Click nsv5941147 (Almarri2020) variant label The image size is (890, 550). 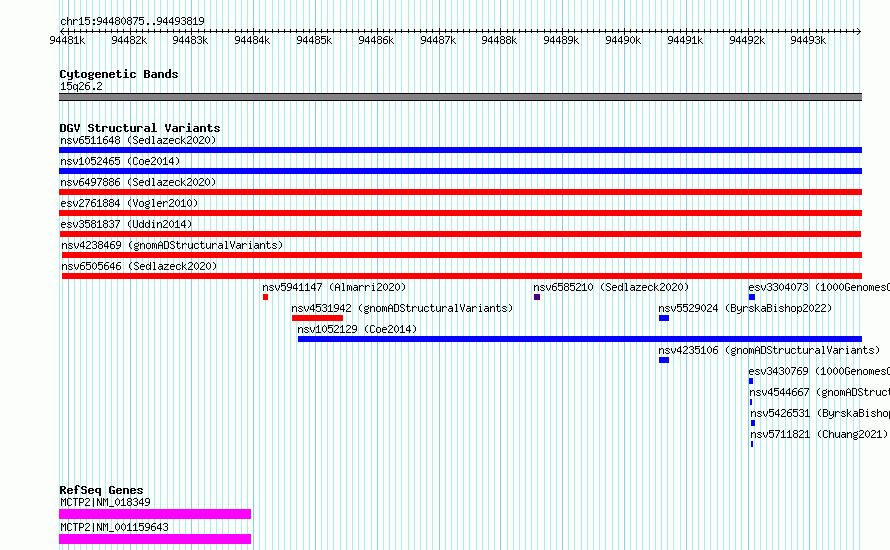[334, 287]
